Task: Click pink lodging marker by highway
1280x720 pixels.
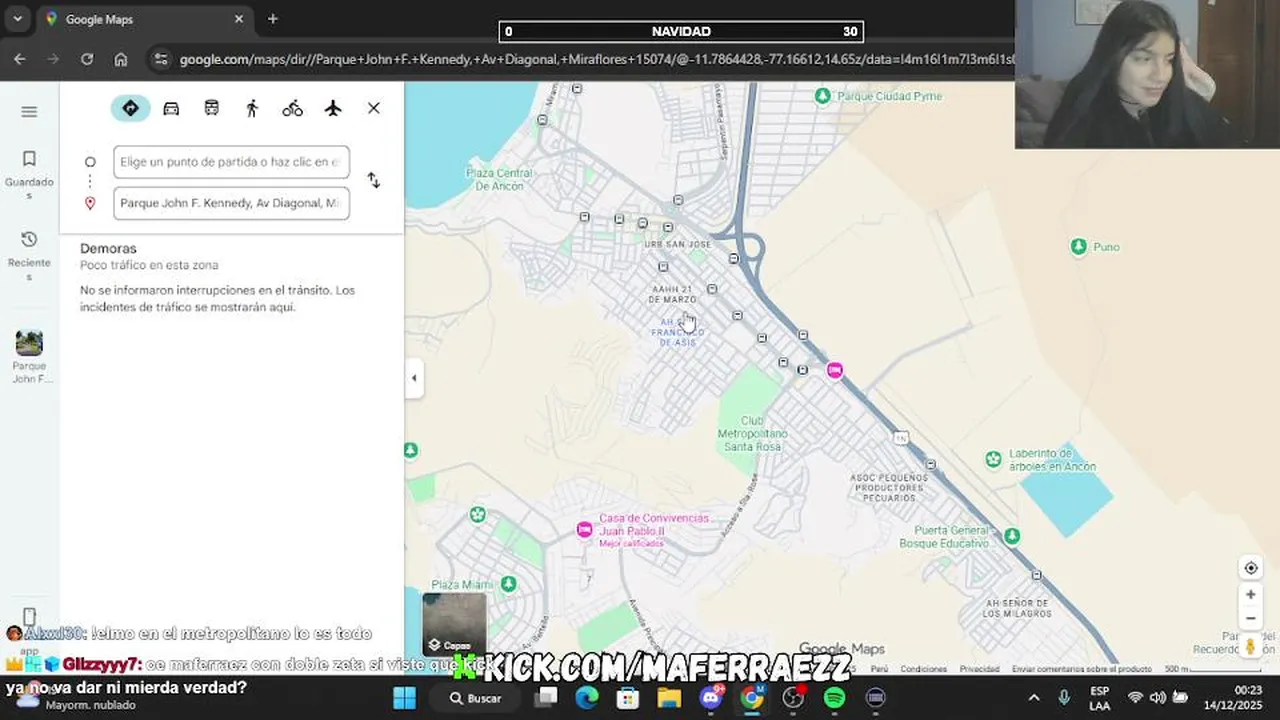Action: click(835, 370)
